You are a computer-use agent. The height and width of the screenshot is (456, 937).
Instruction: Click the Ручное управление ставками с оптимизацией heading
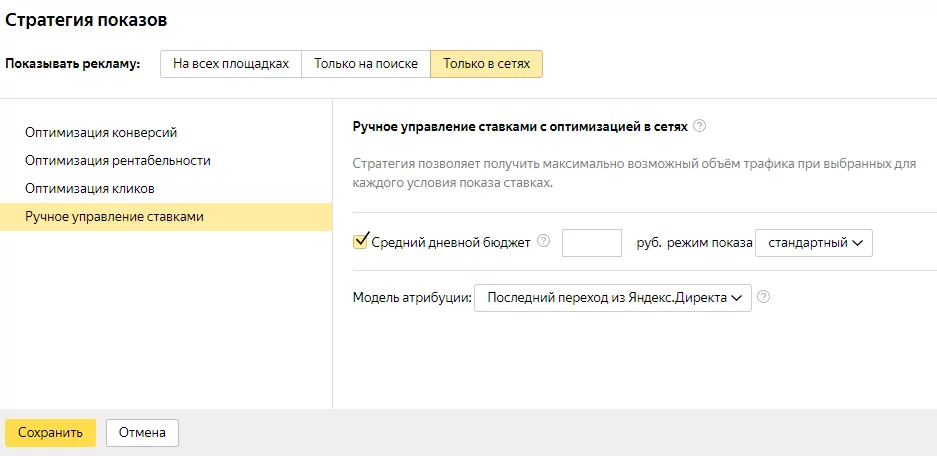520,127
